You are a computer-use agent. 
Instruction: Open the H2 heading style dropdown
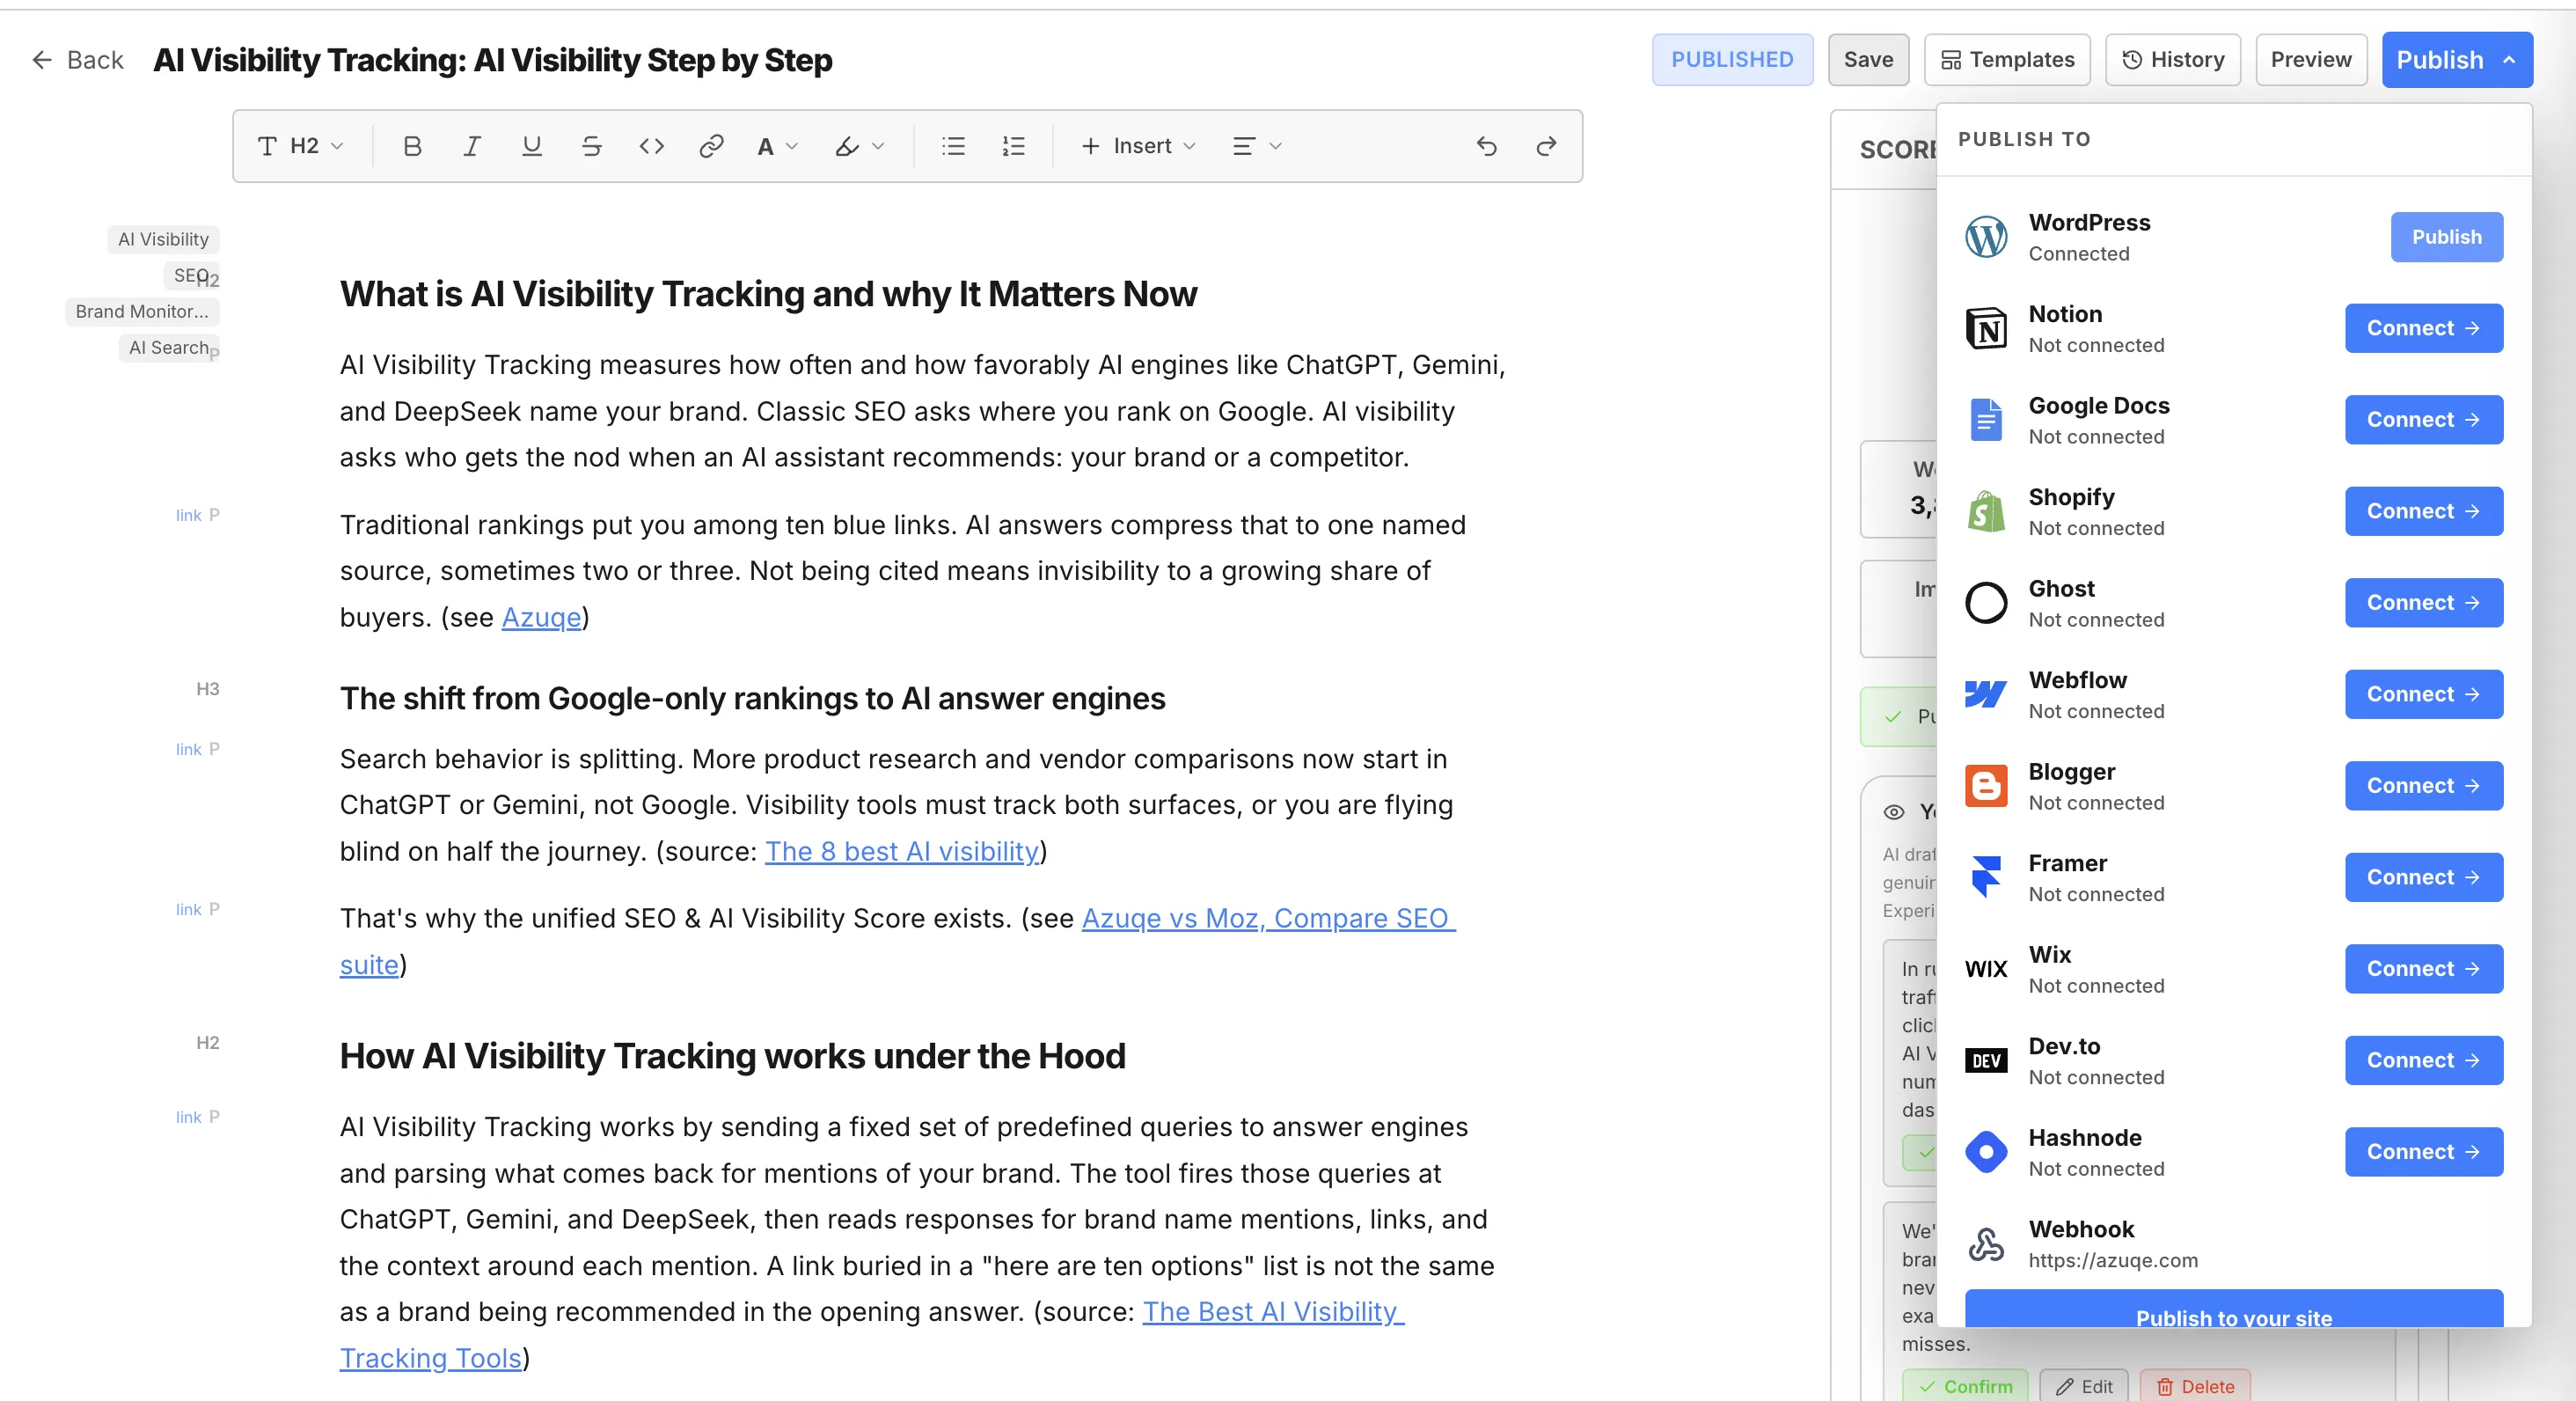point(300,146)
